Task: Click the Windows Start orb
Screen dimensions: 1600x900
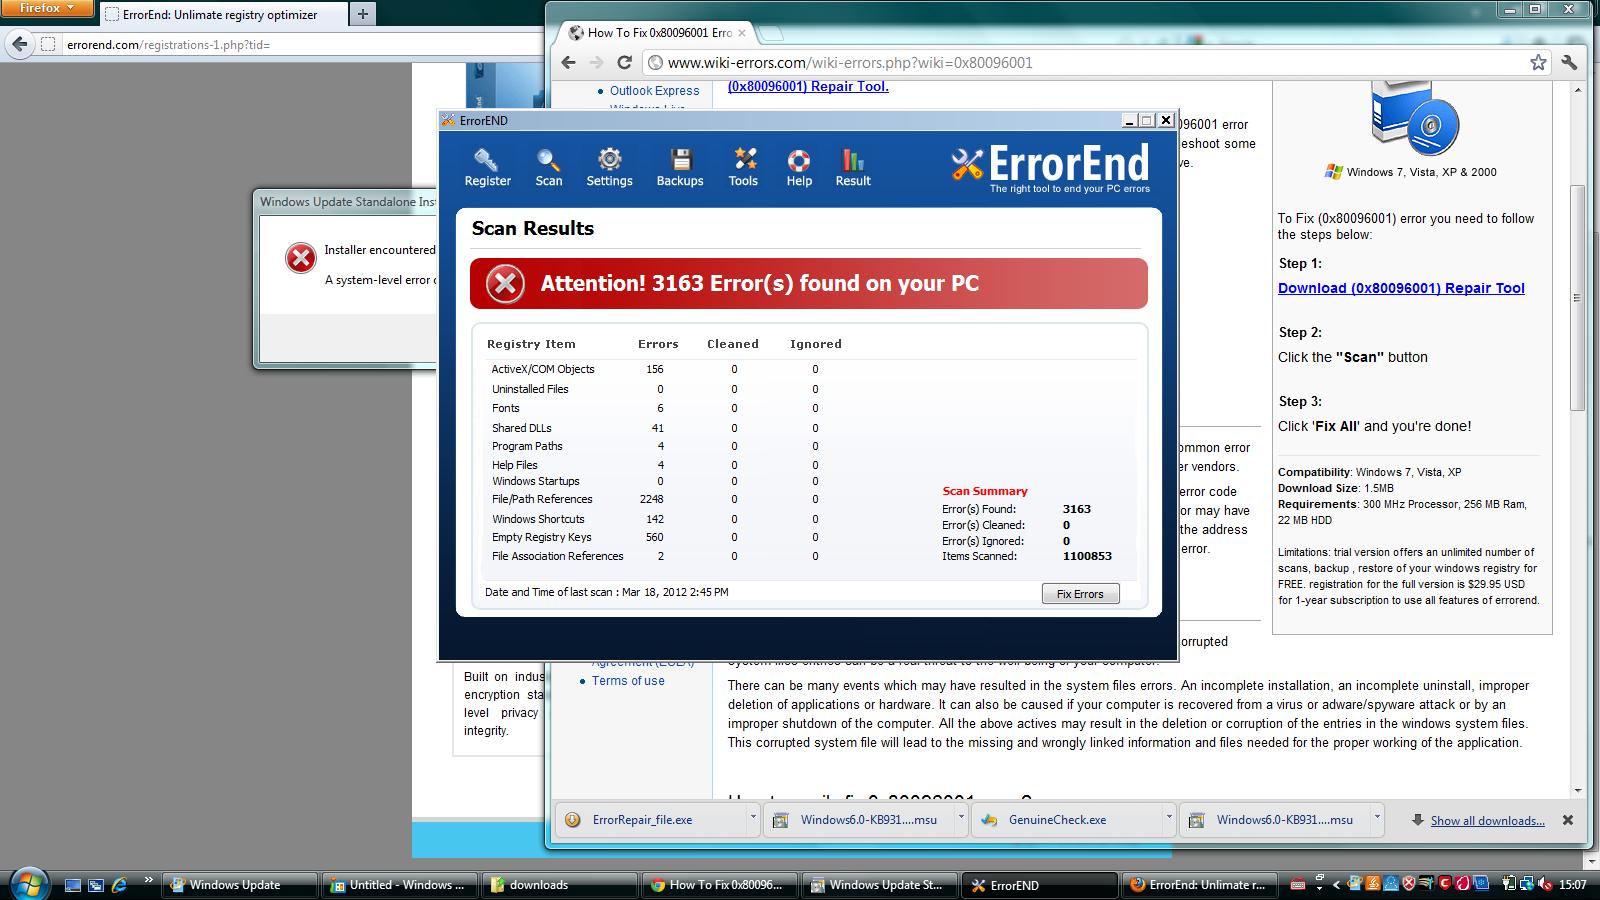Action: [28, 883]
